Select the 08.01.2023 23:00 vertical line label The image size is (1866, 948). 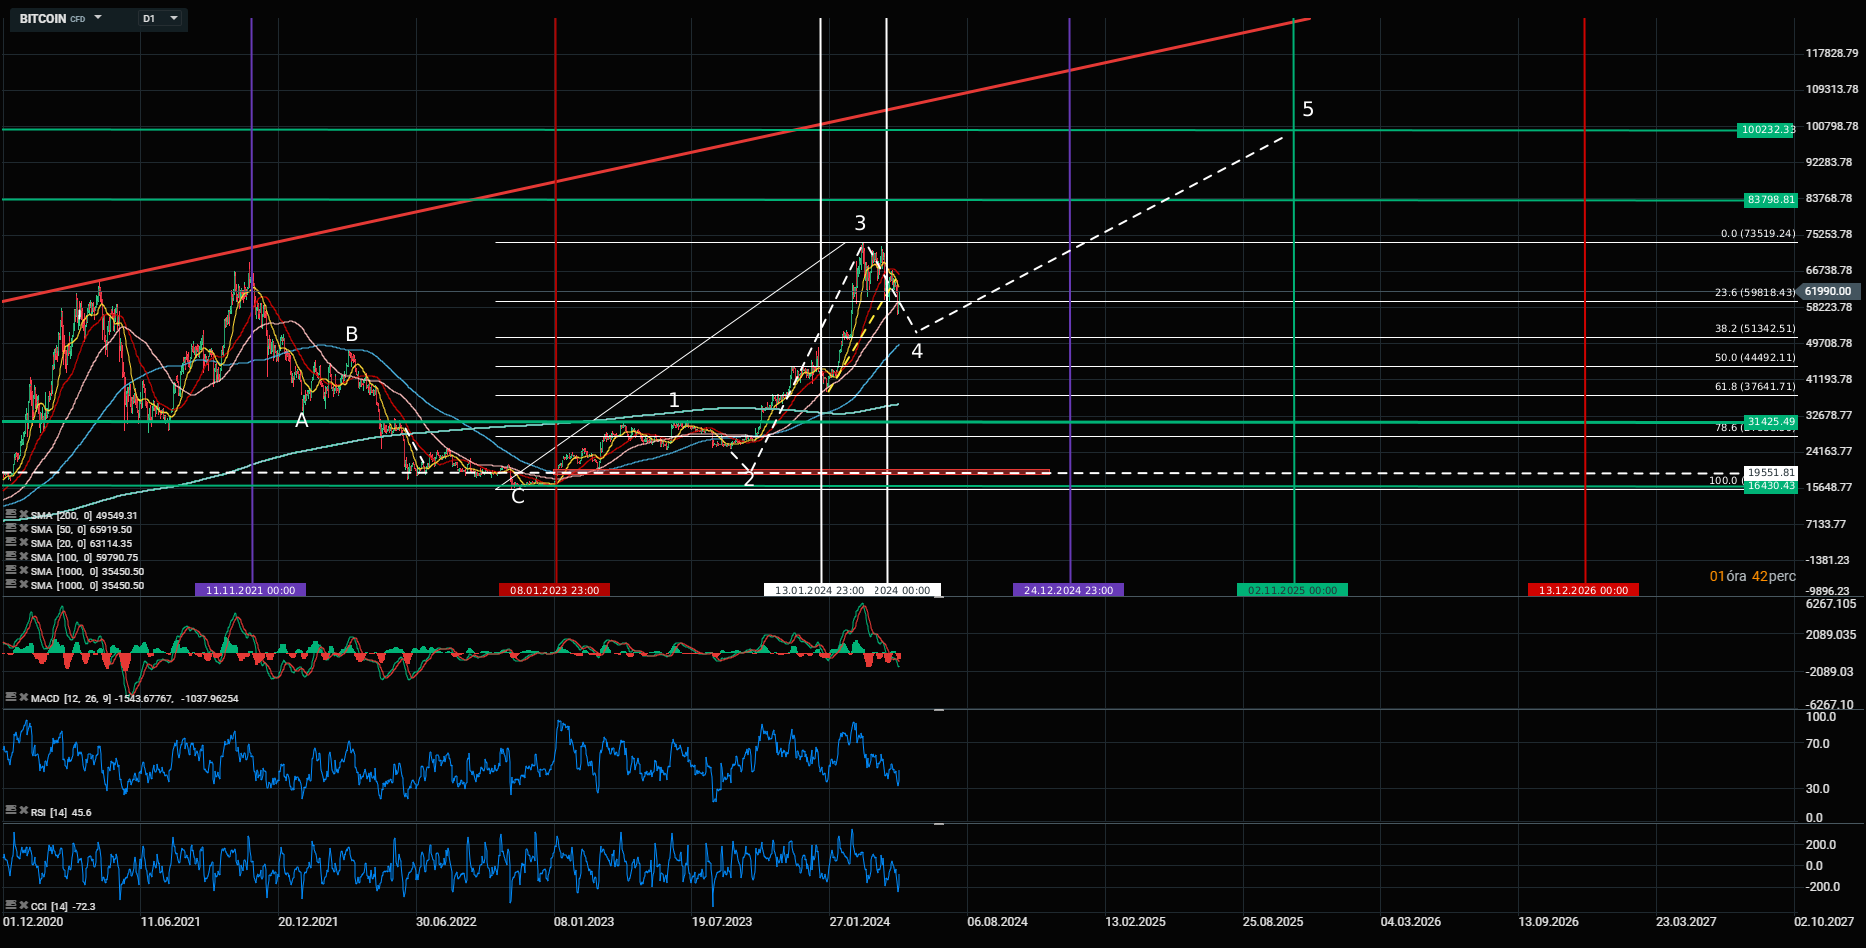555,590
